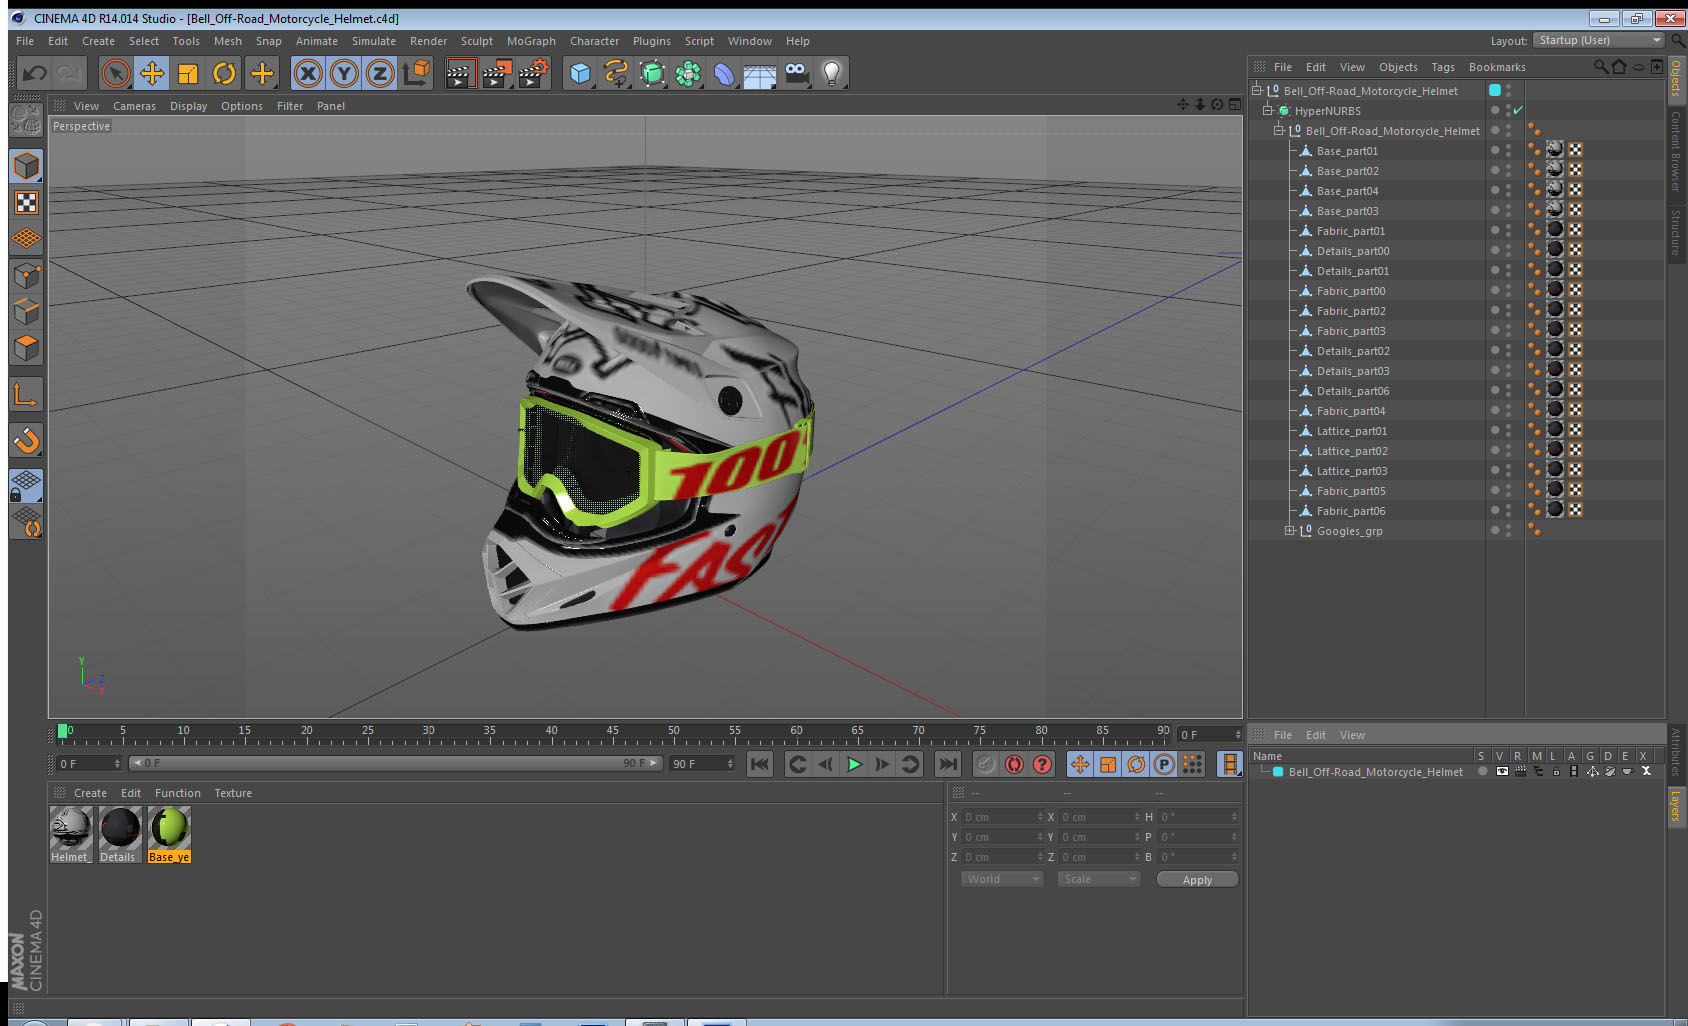
Task: Open the World coordinate dropdown
Action: tap(1002, 879)
